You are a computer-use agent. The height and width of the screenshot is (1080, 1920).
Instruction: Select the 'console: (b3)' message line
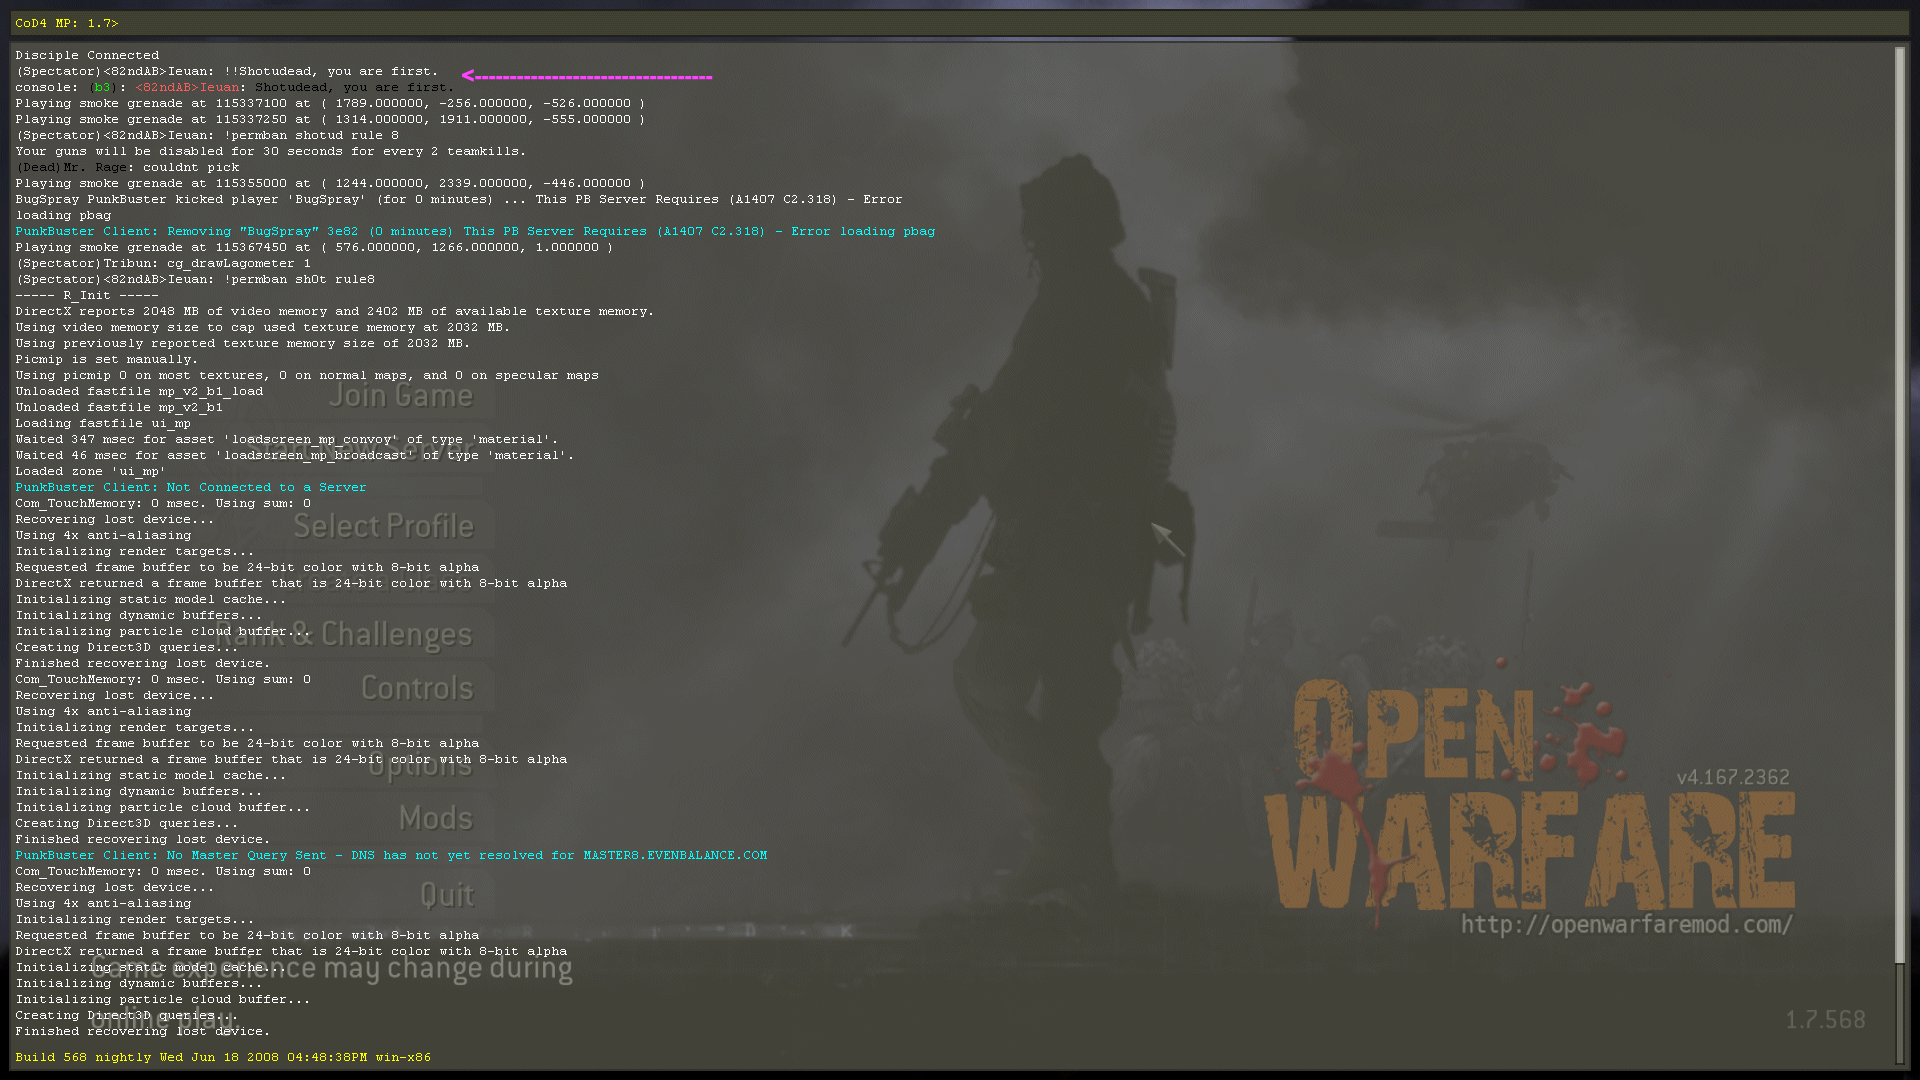[x=235, y=87]
